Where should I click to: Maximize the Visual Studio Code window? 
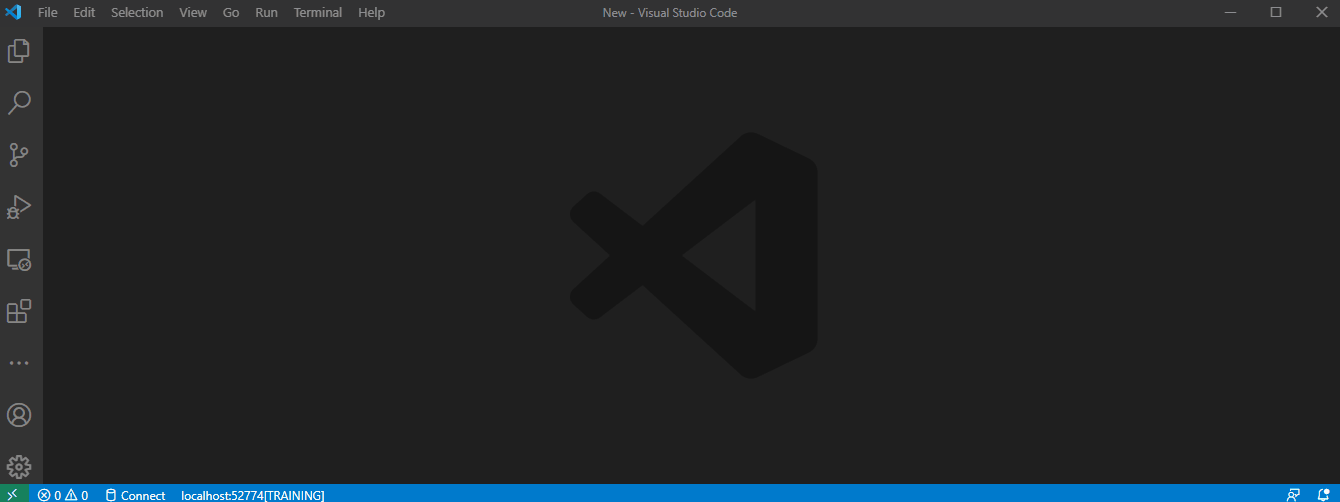[x=1276, y=13]
